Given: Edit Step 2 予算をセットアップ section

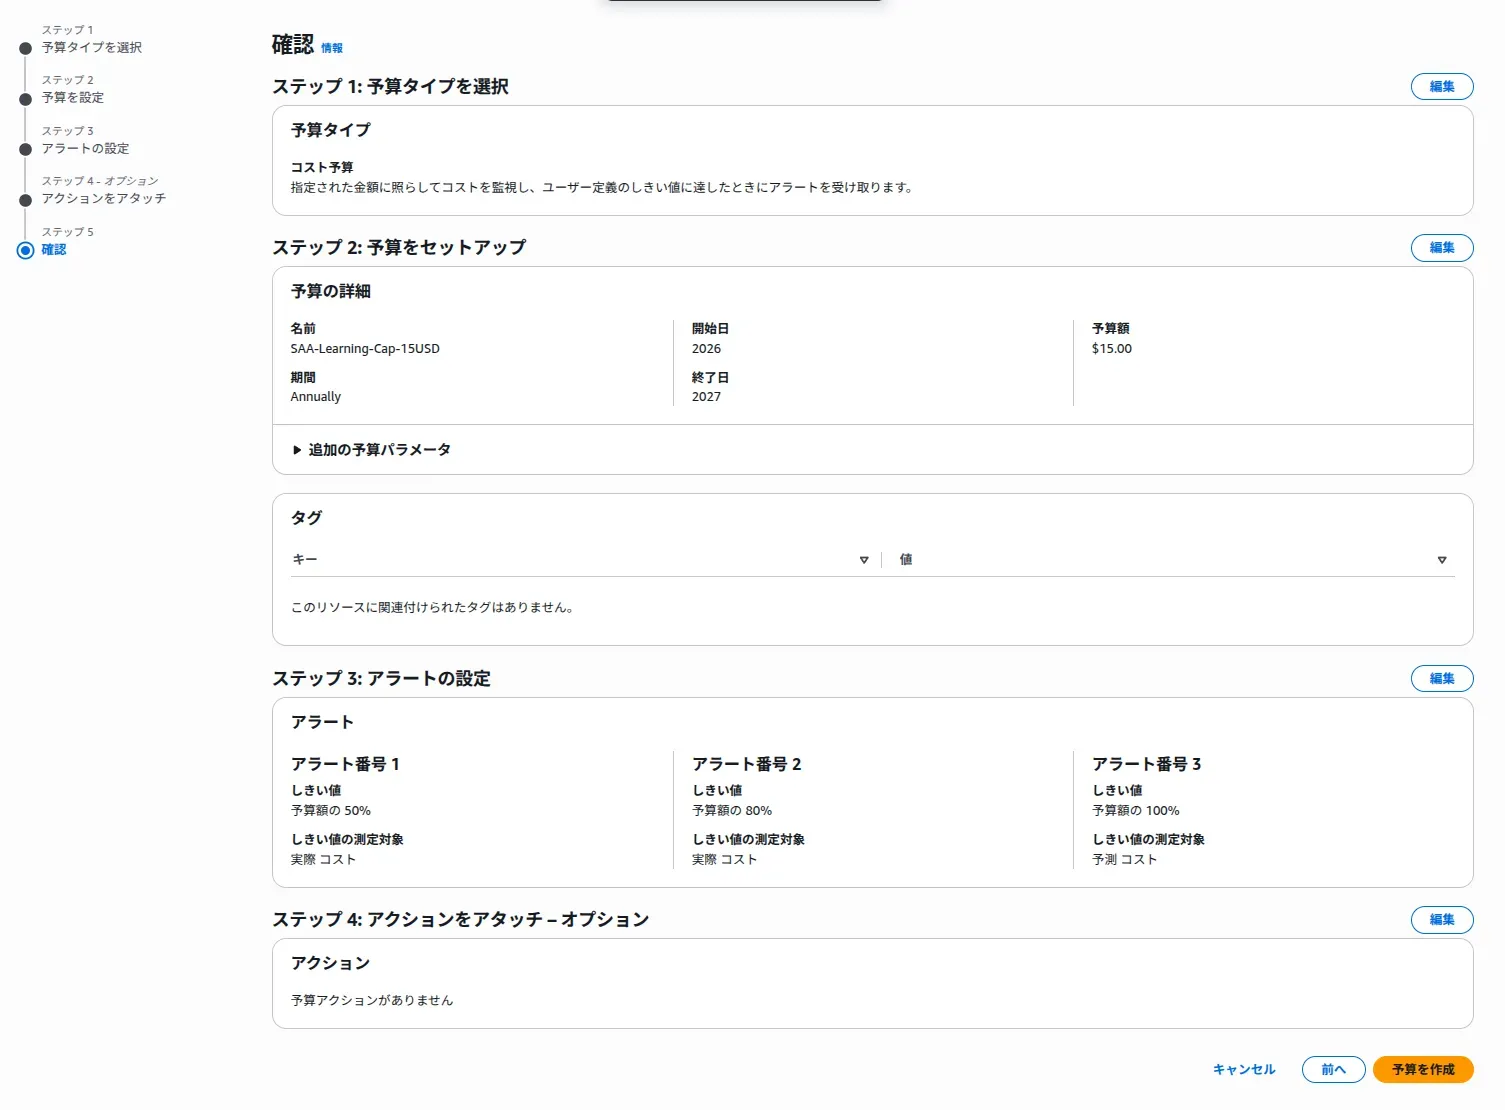Looking at the screenshot, I should pyautogui.click(x=1442, y=248).
